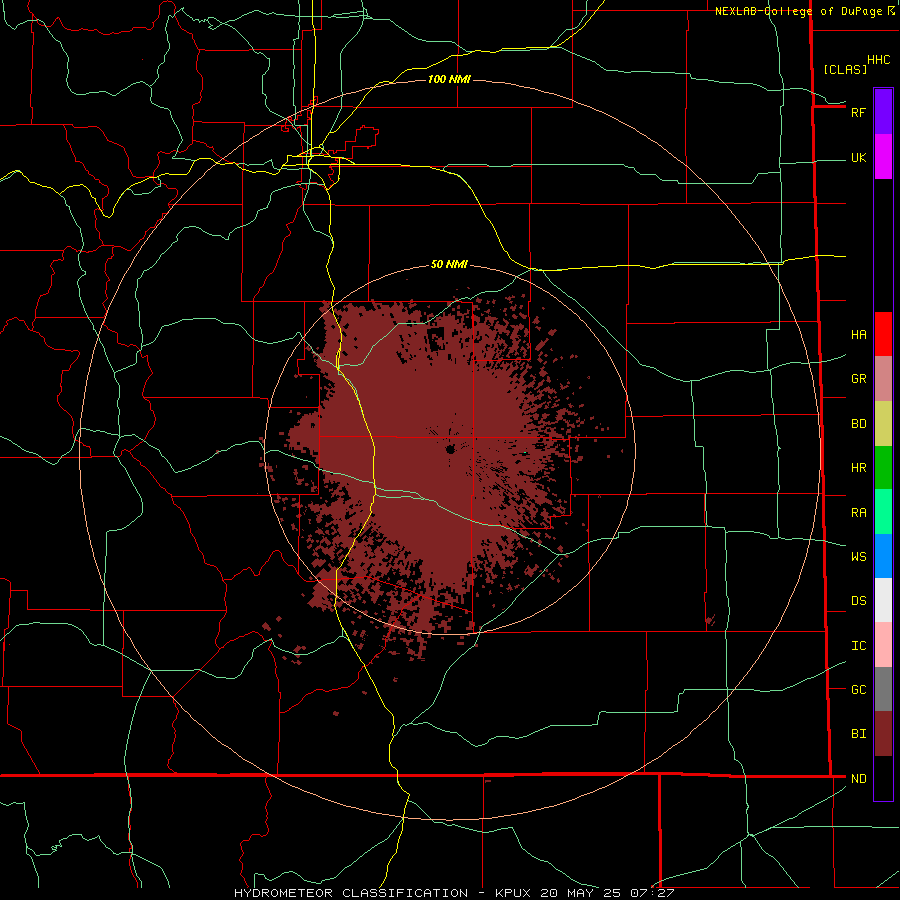The height and width of the screenshot is (900, 900).
Task: Select the gray GC legend swatch
Action: (883, 689)
